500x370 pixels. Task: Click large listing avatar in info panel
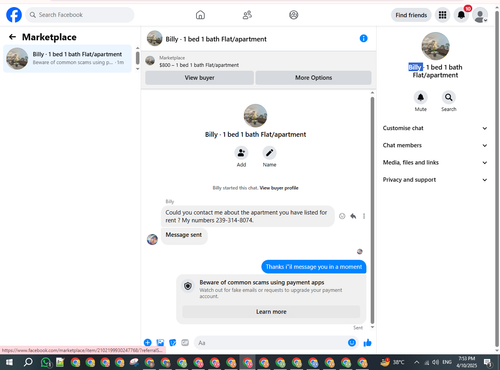435,46
